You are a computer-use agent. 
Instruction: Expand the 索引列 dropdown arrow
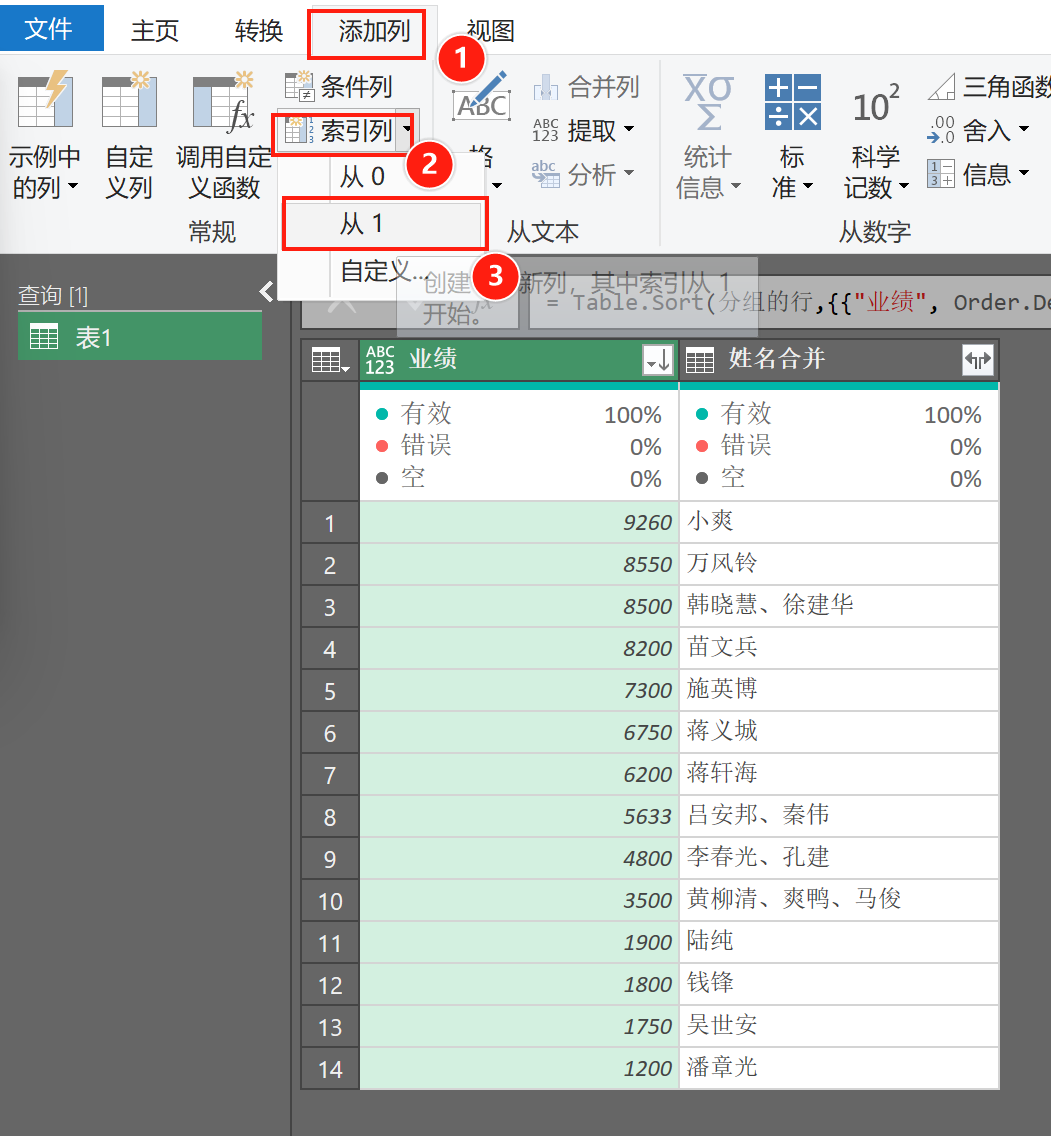click(406, 131)
